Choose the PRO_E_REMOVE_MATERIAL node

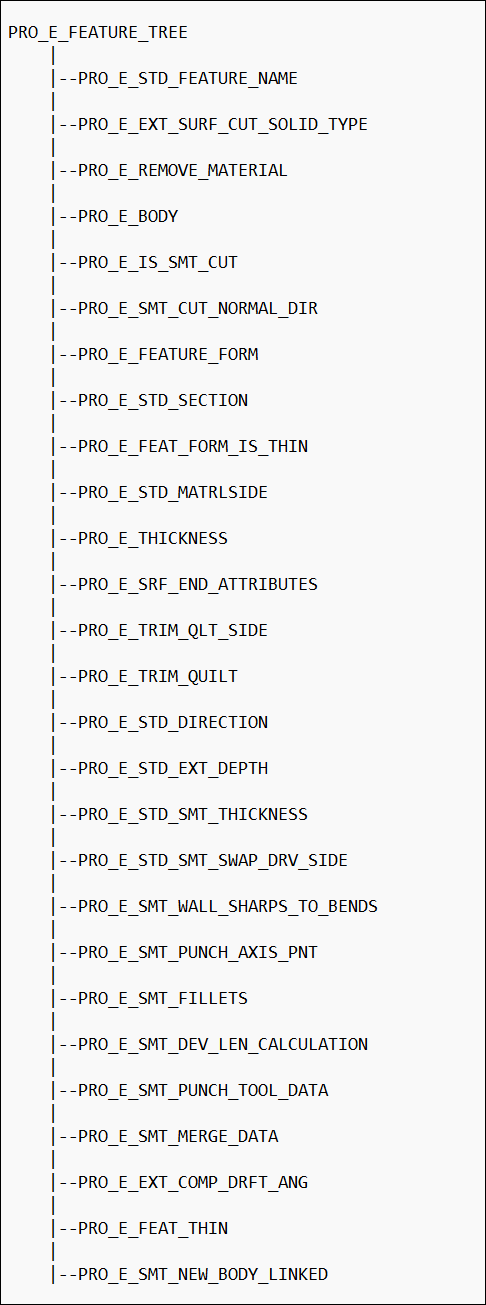(x=183, y=171)
